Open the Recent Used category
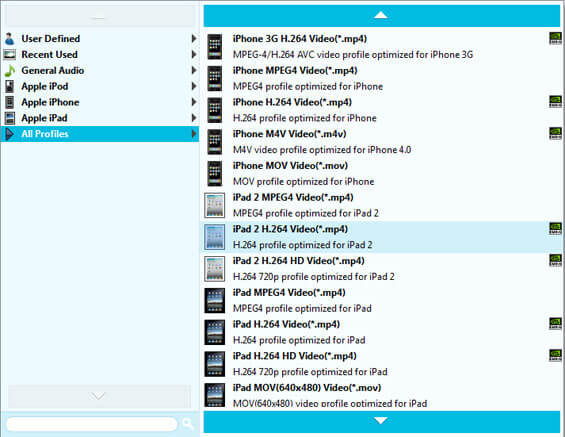This screenshot has width=565, height=437. 100,54
